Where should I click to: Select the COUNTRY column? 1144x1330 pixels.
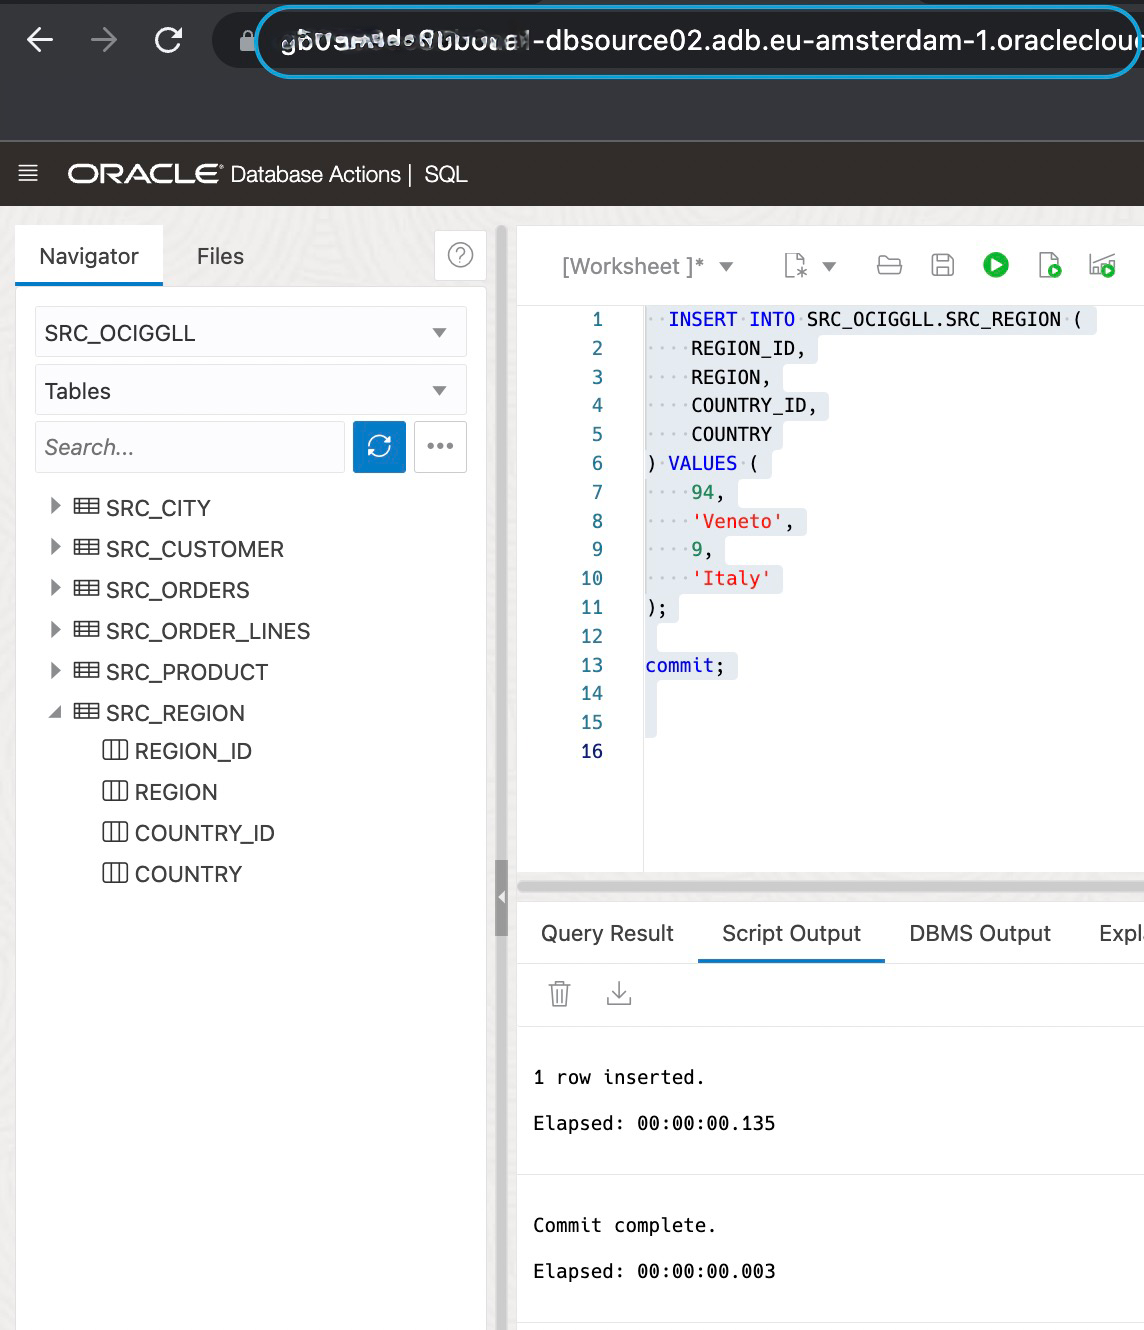tap(188, 874)
